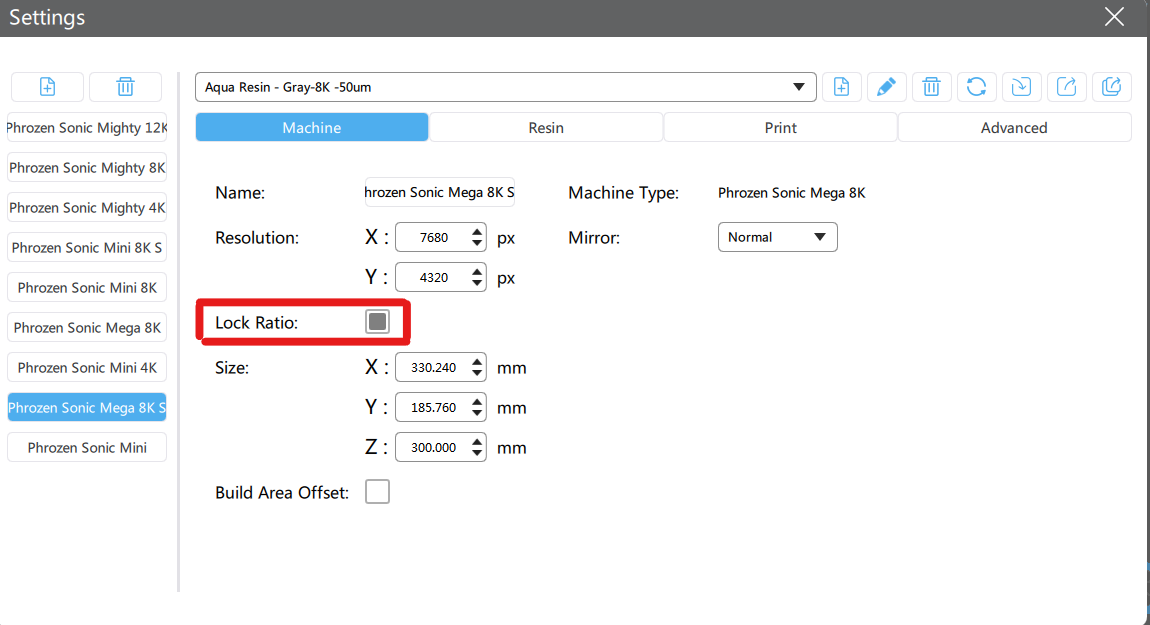
Task: Add a new machine in left sidebar
Action: (47, 87)
